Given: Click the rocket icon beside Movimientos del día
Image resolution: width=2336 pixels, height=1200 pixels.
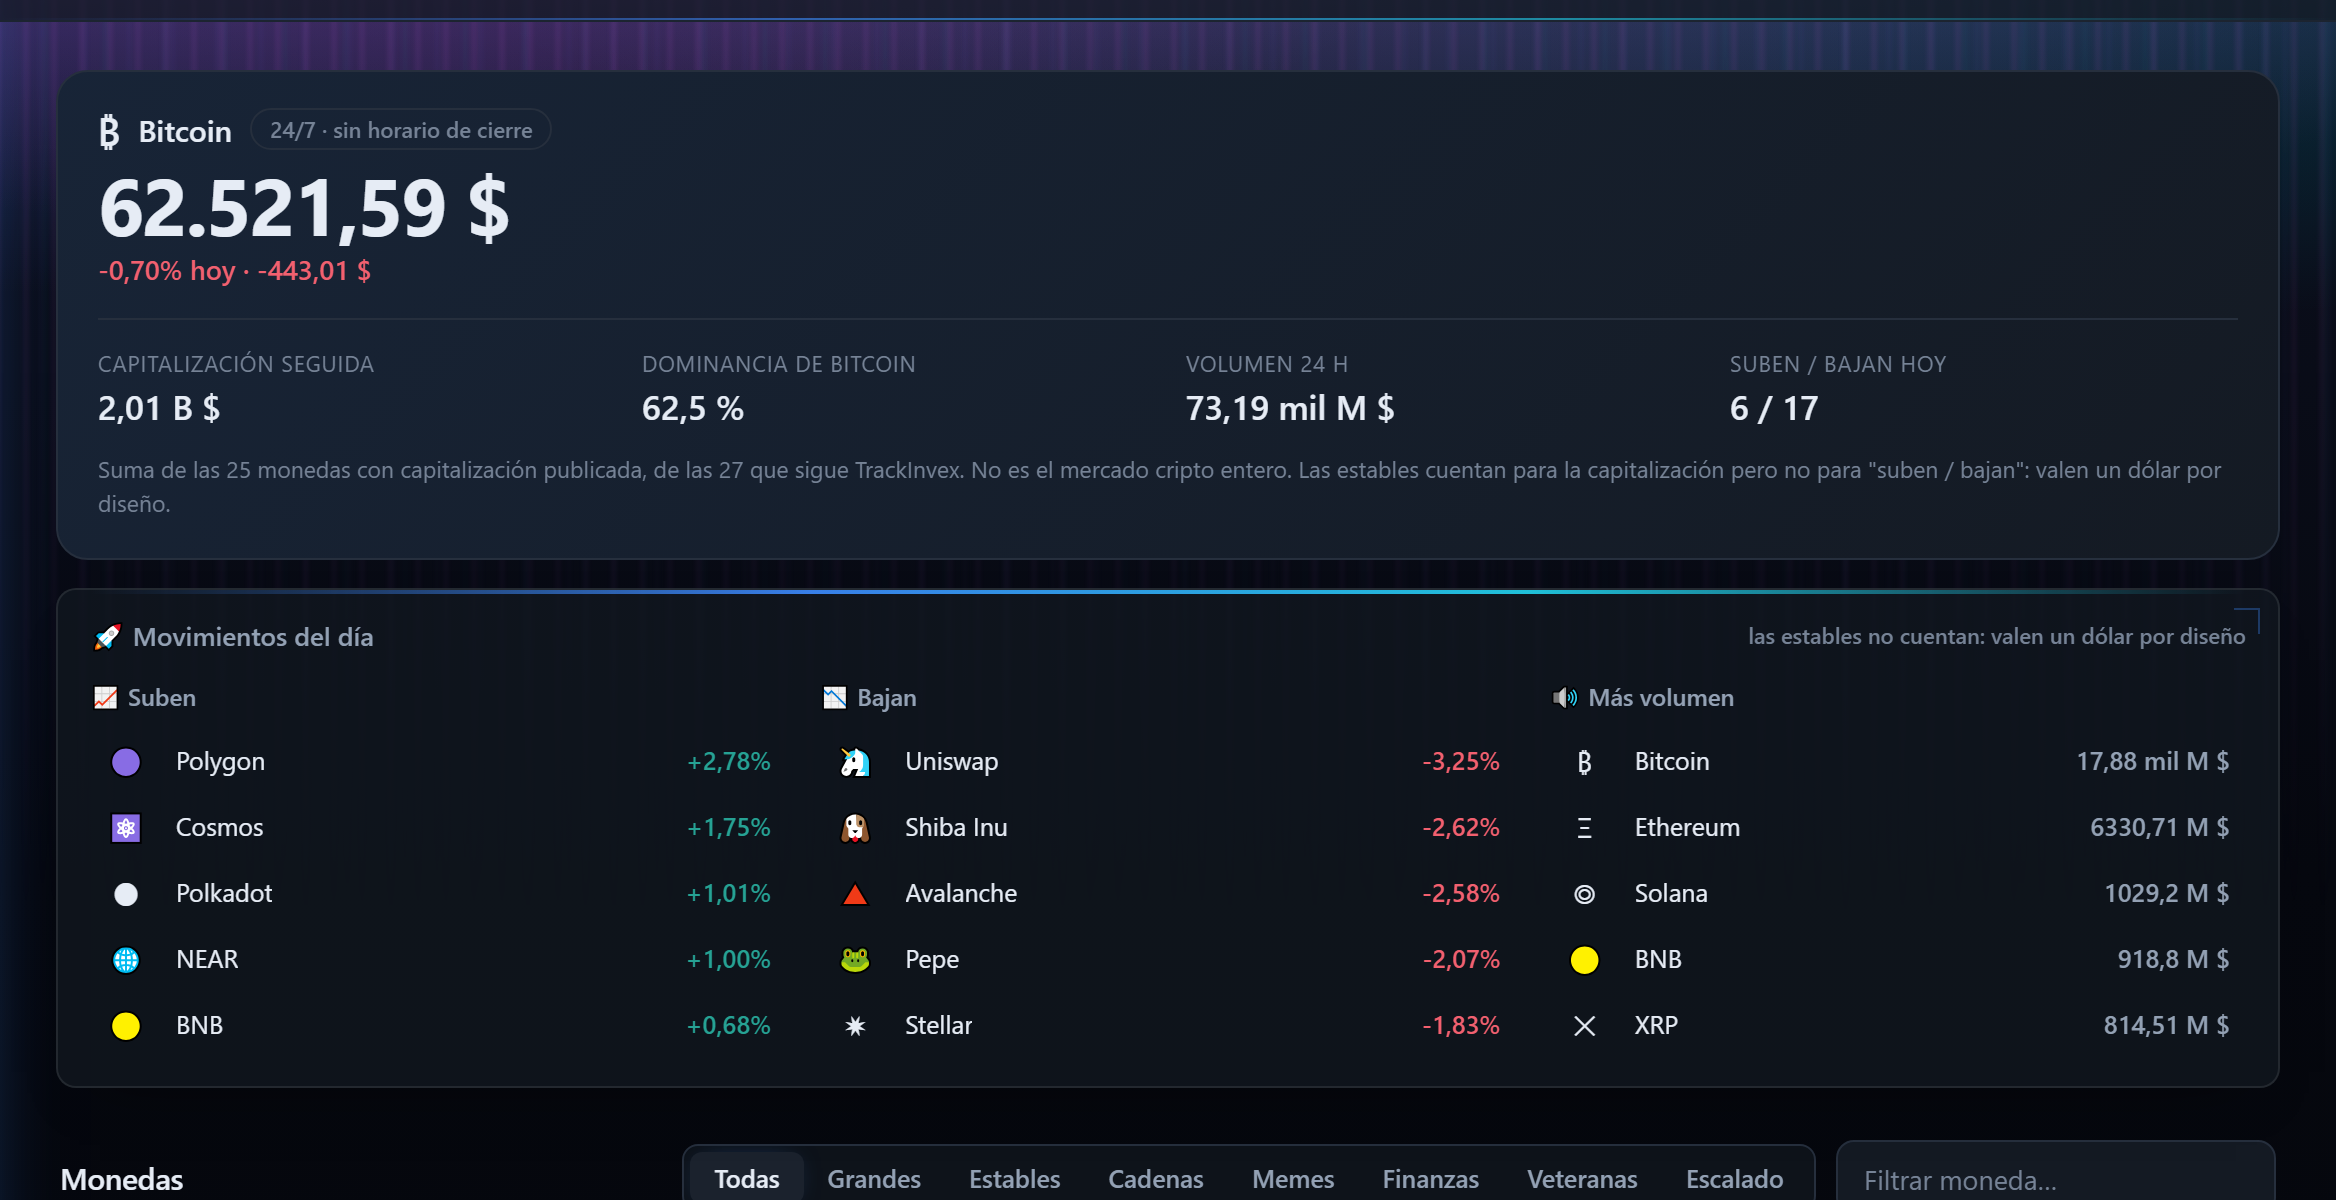Looking at the screenshot, I should [107, 637].
